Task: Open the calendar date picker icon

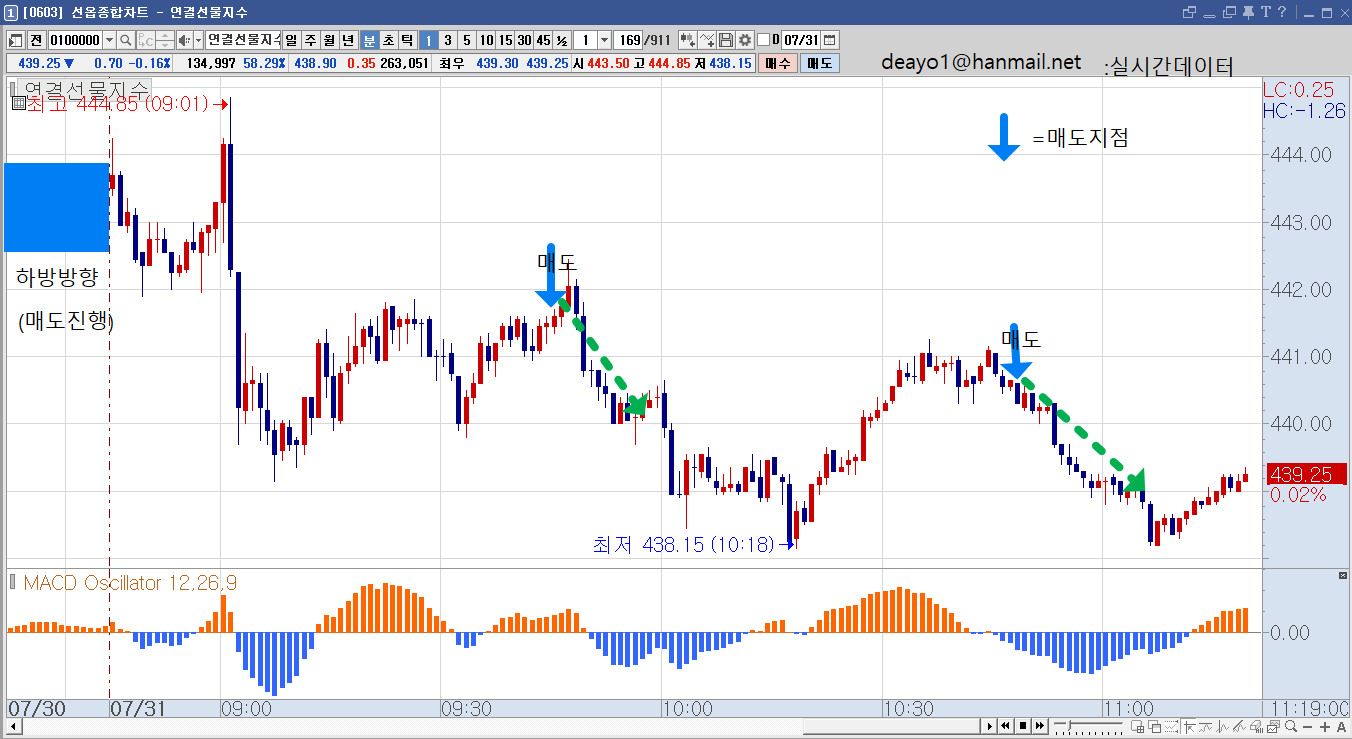Action: point(829,40)
